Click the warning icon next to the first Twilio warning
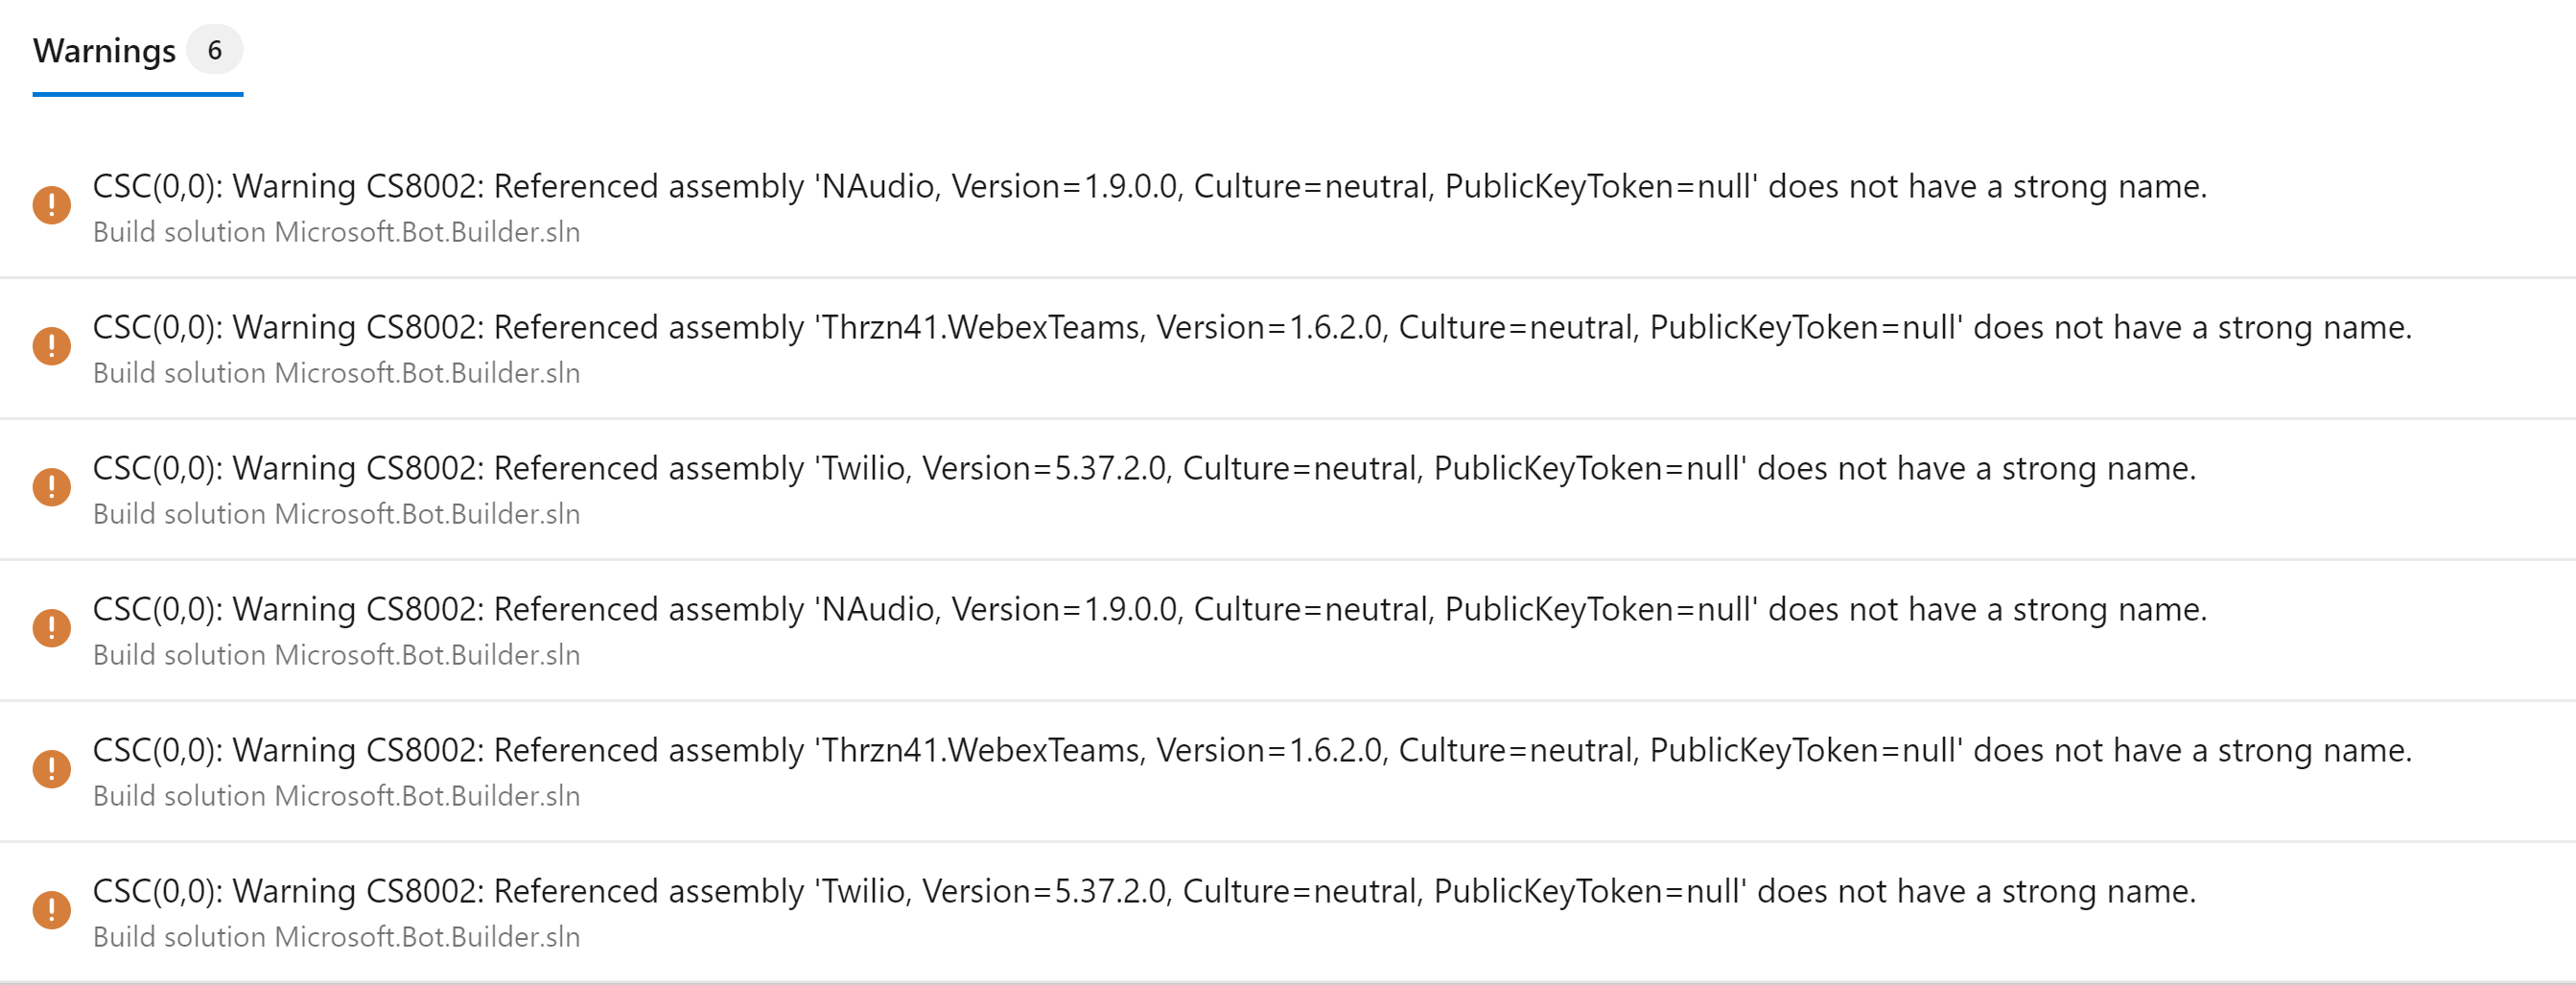Viewport: 2576px width, 985px height. click(x=52, y=487)
